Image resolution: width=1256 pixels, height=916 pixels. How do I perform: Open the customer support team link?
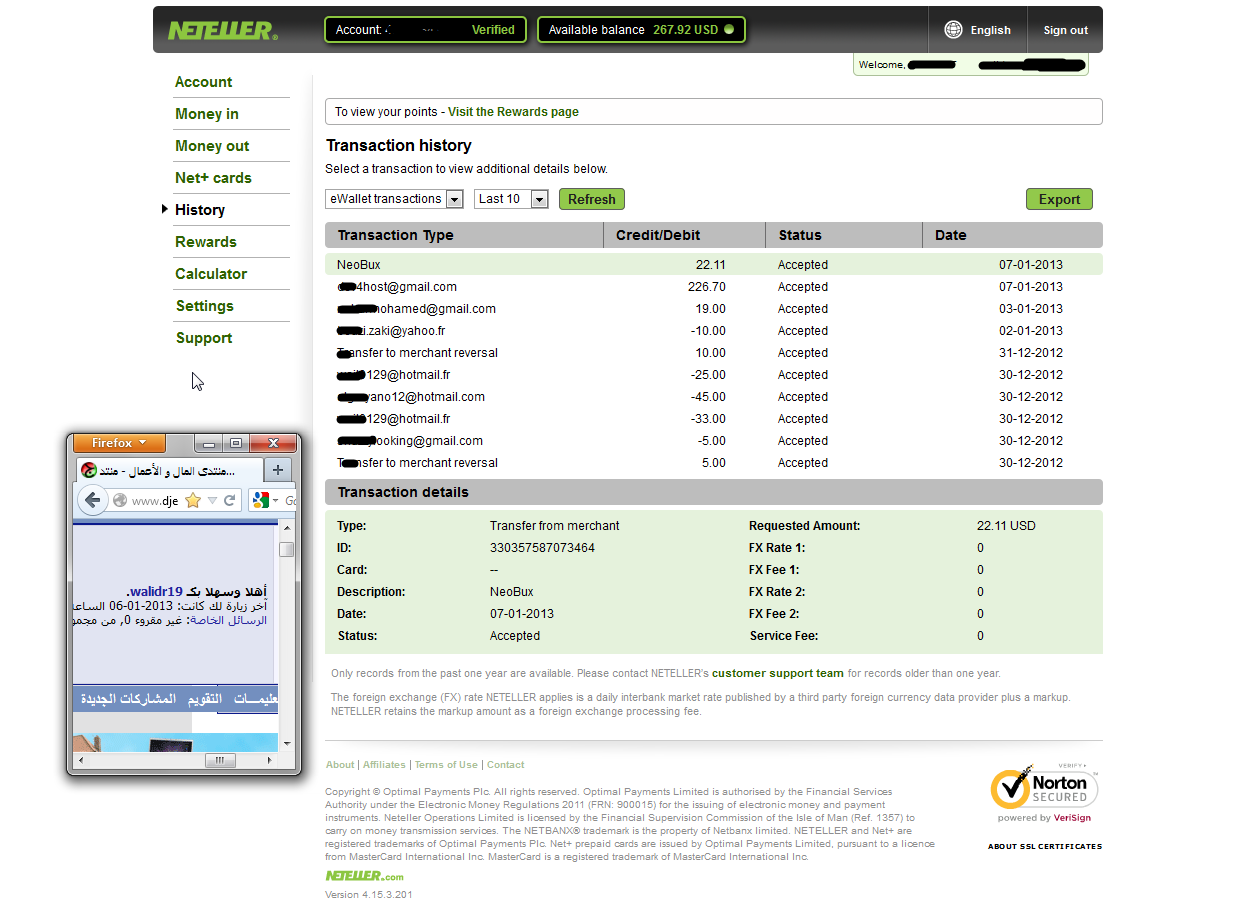tap(778, 673)
